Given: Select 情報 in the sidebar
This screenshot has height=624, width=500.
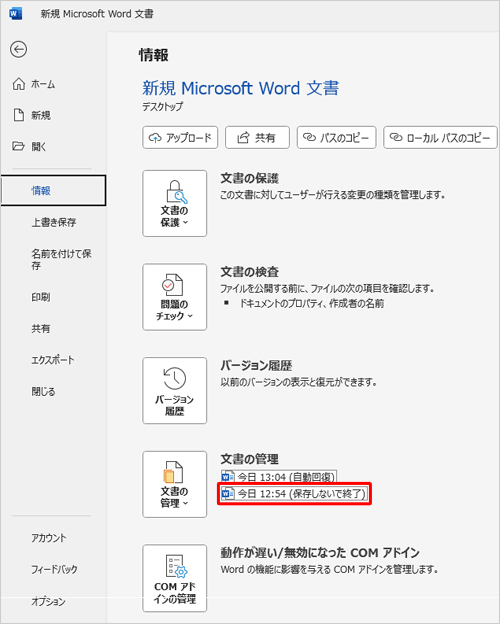Looking at the screenshot, I should [x=54, y=191].
